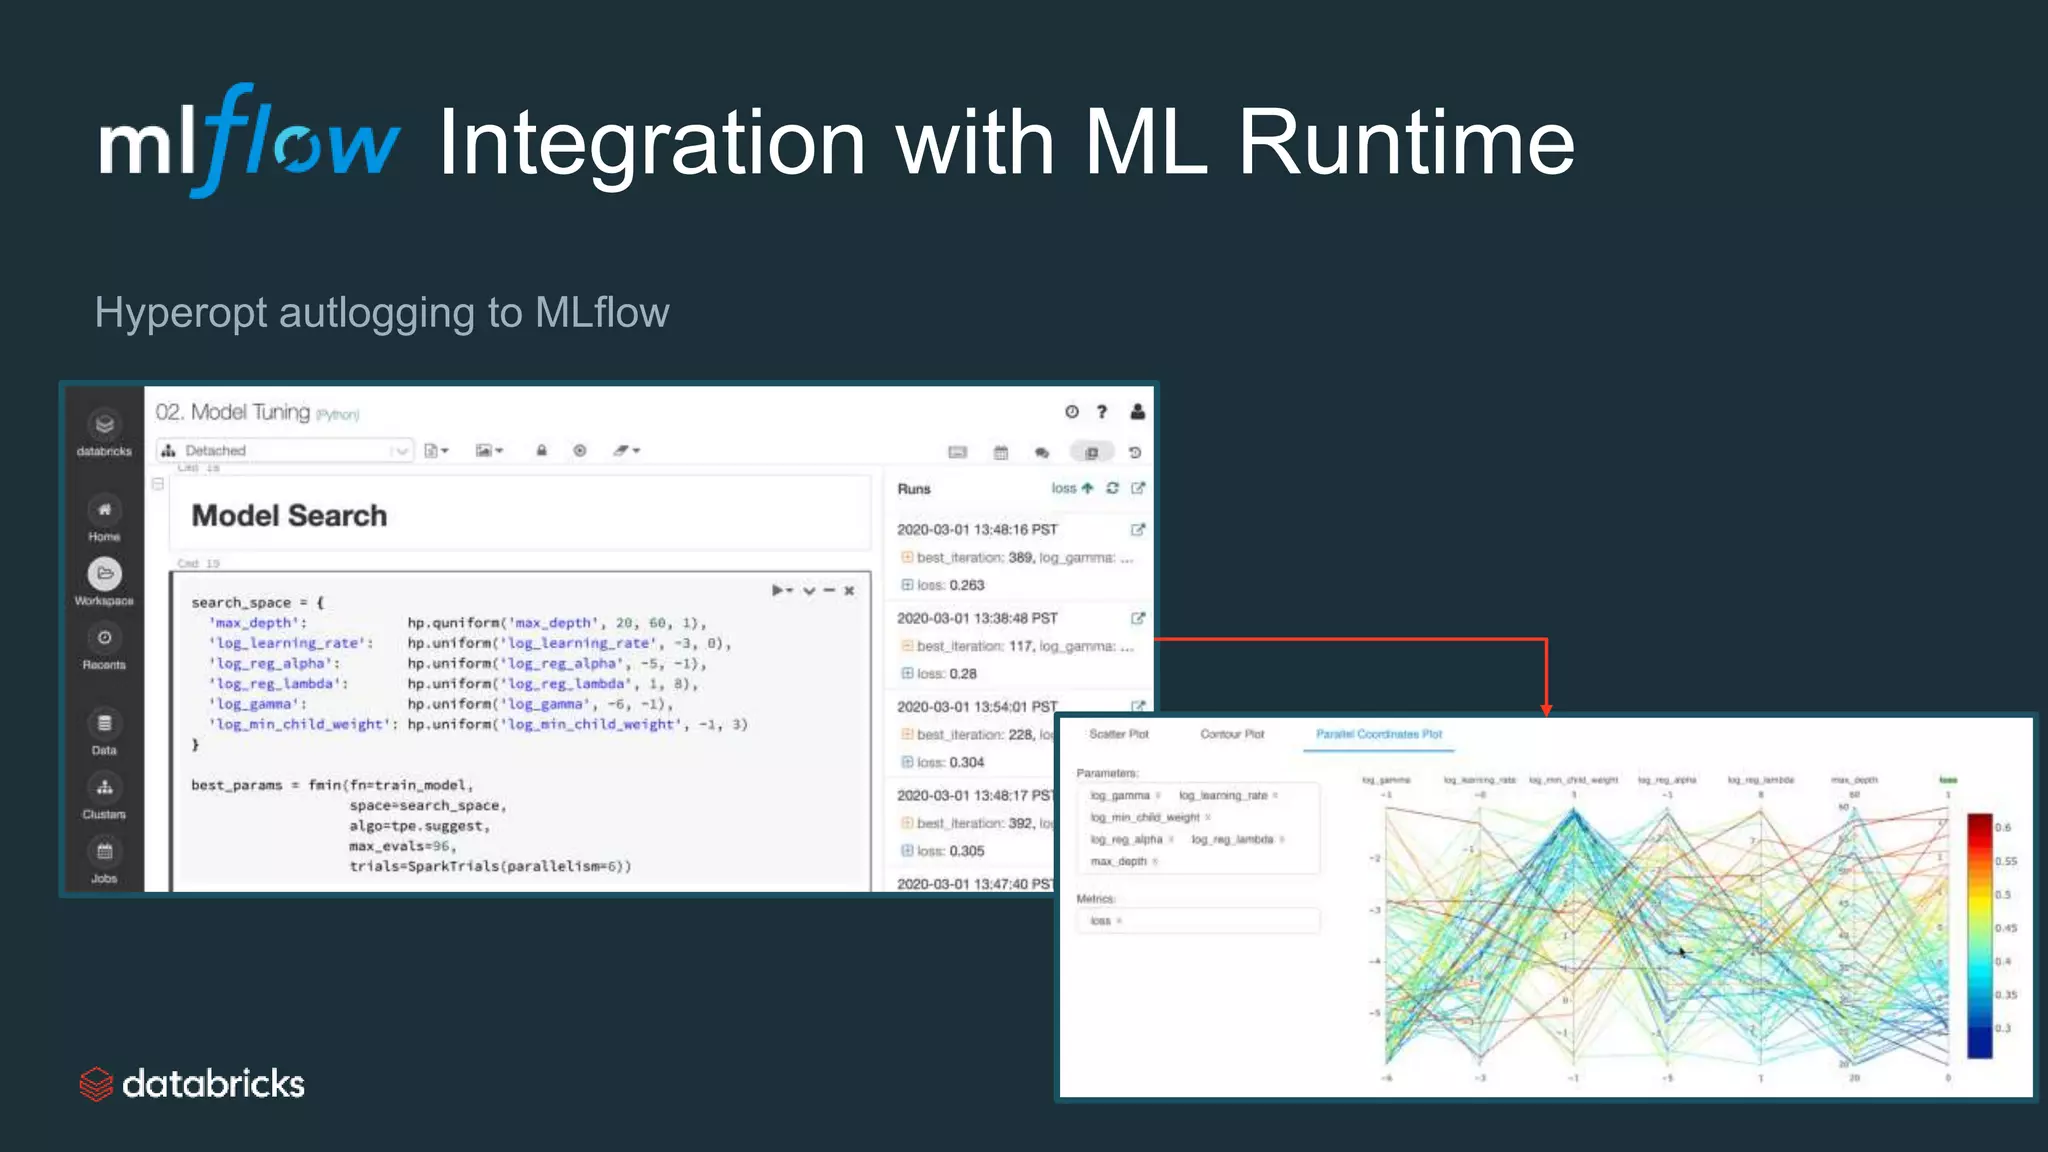Open the Comments chat icon

(1042, 453)
